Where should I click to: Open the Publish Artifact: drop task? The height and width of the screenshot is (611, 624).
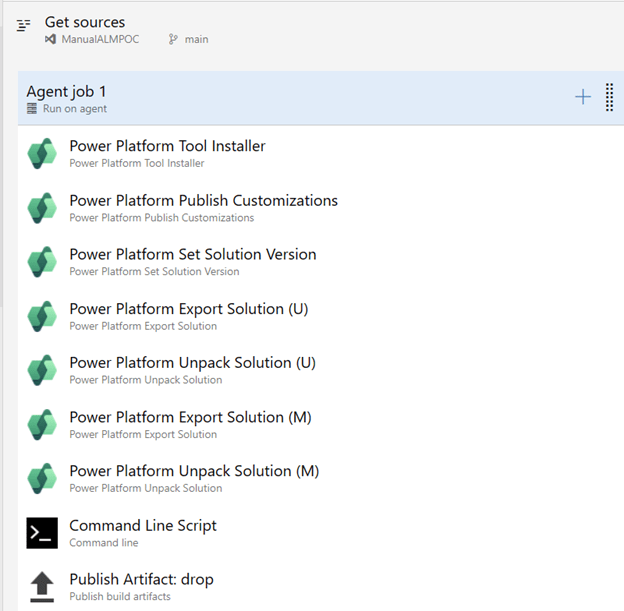click(141, 579)
